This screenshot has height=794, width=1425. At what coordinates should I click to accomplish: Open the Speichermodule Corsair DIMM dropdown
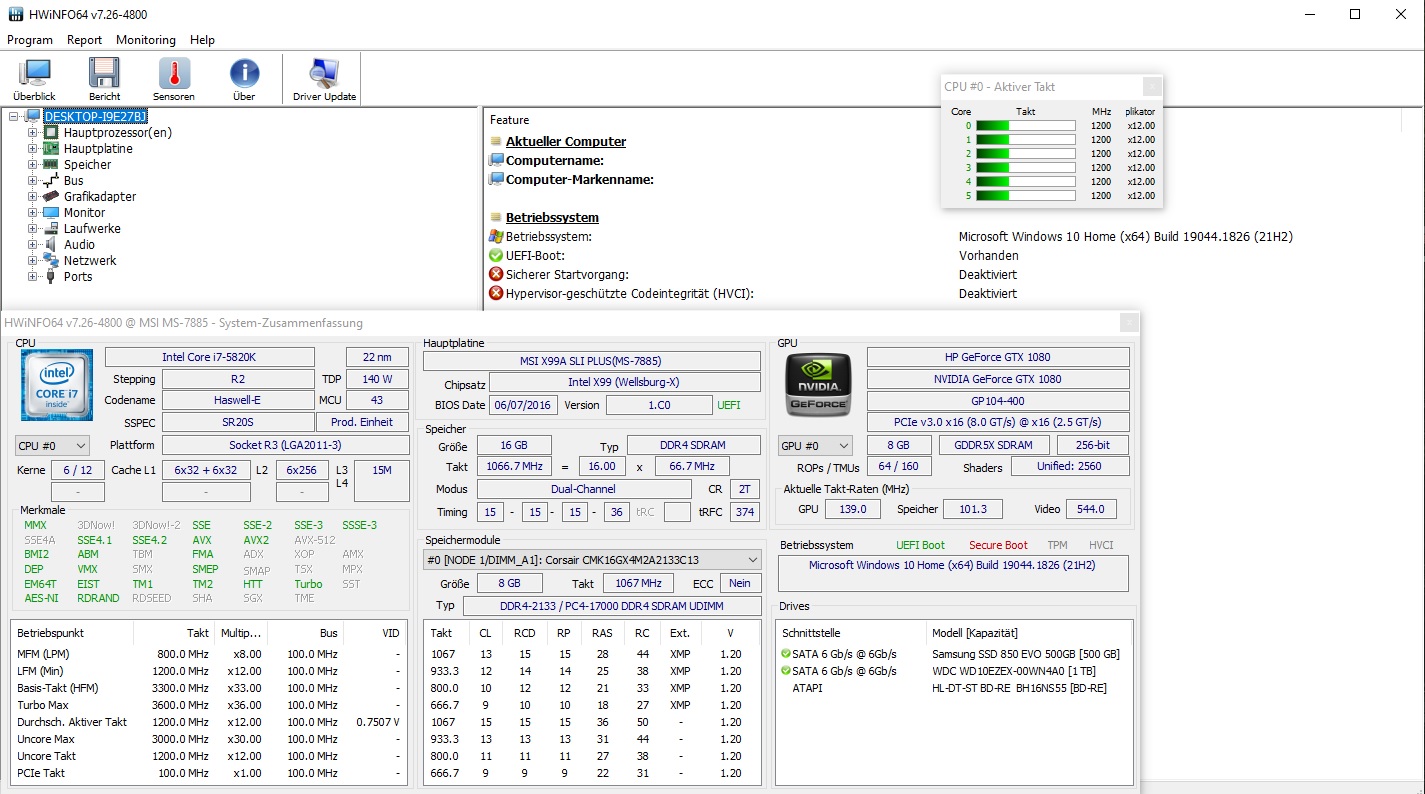tap(592, 560)
